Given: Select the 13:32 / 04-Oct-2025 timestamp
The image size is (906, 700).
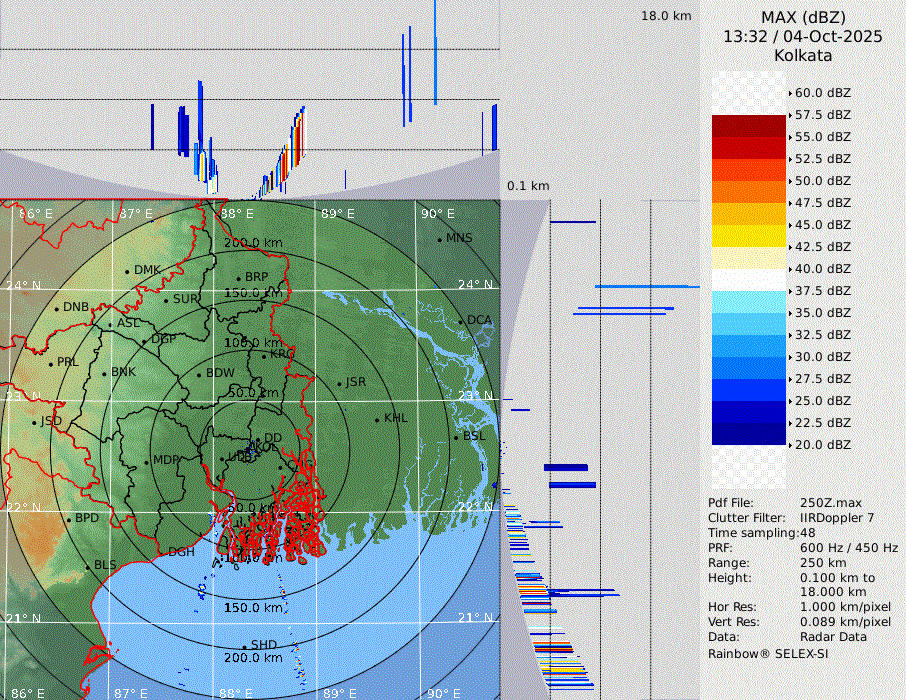Looking at the screenshot, I should (x=803, y=36).
